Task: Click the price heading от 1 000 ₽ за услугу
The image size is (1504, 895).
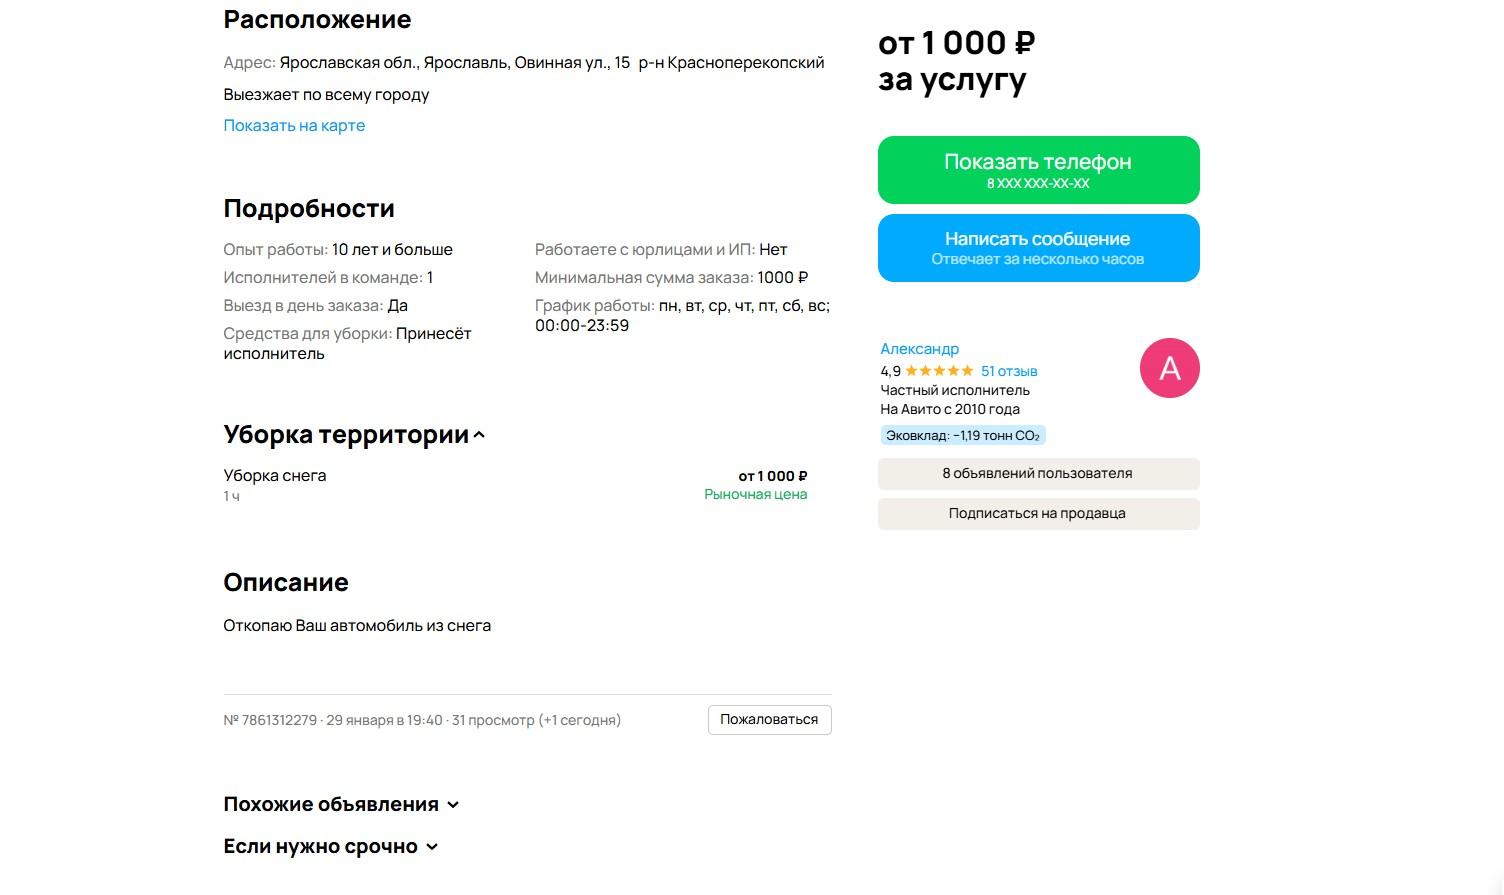Action: 955,61
